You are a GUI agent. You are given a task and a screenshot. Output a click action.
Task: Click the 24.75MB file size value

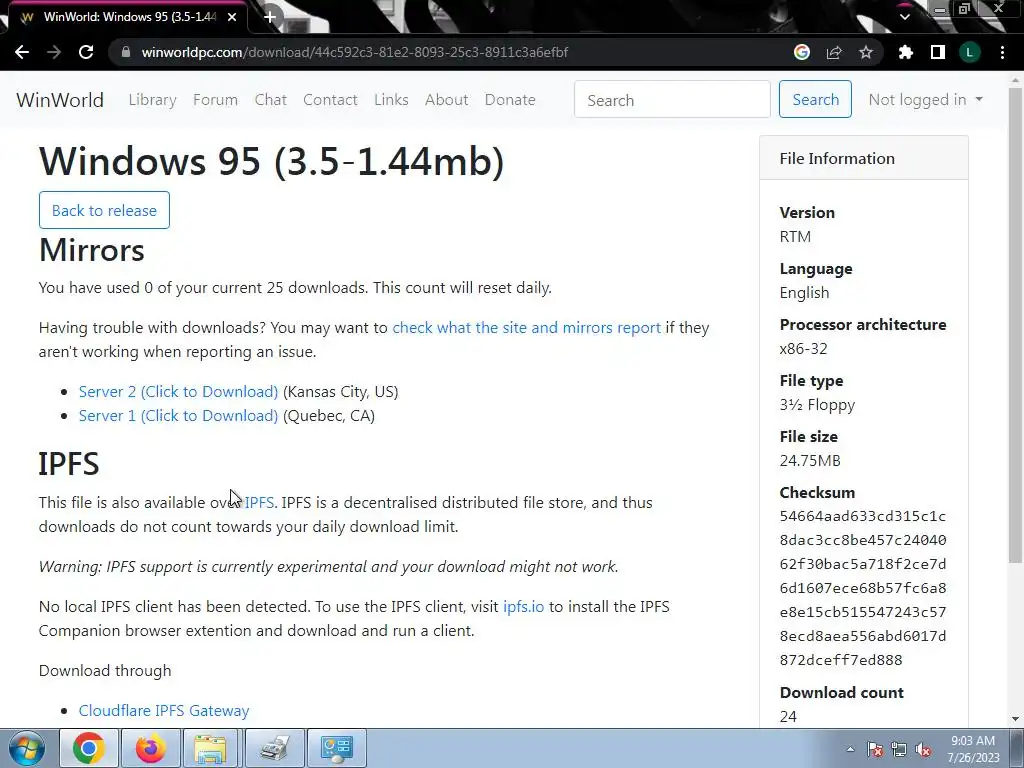(x=810, y=461)
